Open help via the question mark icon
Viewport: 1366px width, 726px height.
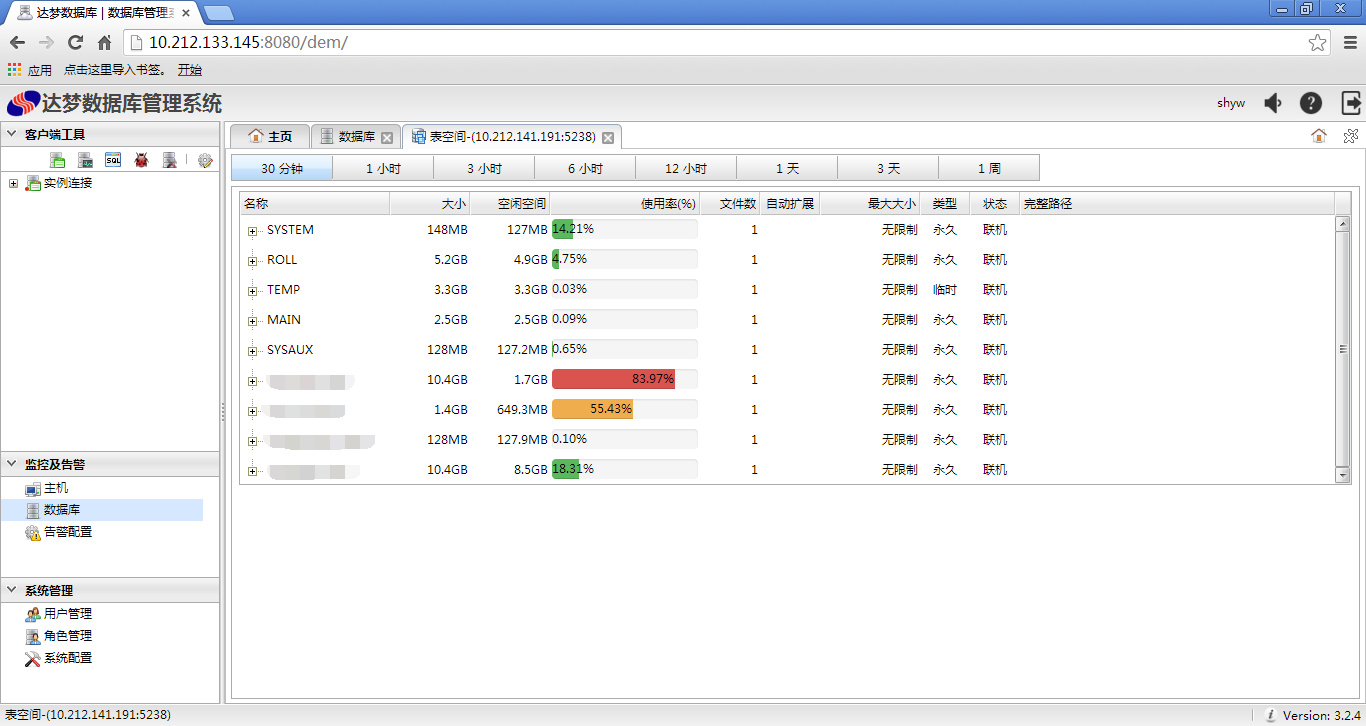click(x=1311, y=103)
